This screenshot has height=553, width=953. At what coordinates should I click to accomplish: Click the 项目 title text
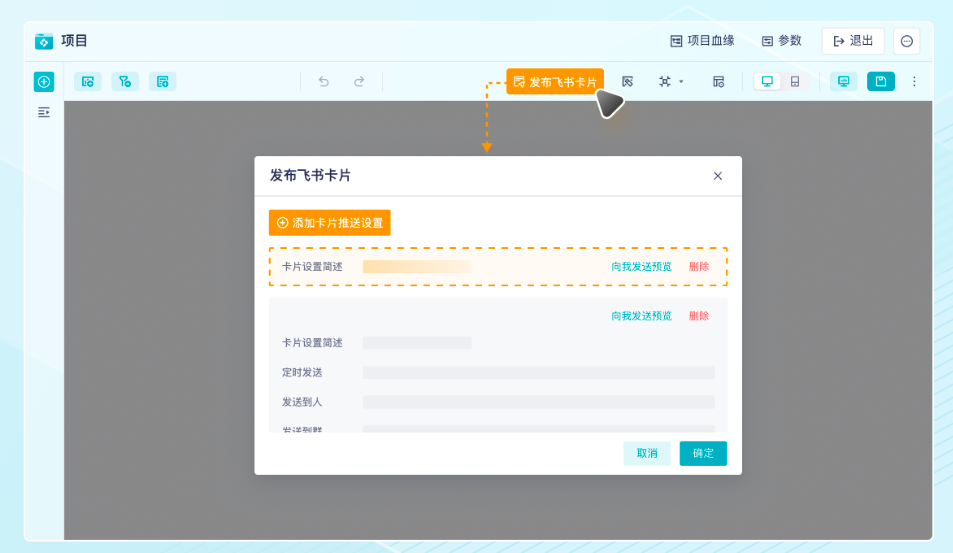(x=74, y=41)
